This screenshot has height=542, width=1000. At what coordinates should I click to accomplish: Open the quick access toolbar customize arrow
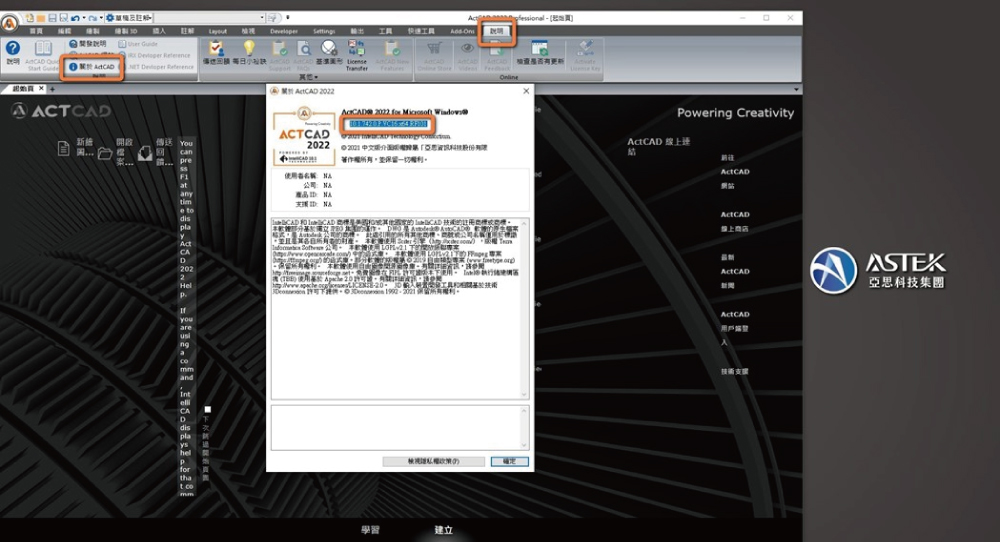pyautogui.click(x=288, y=18)
